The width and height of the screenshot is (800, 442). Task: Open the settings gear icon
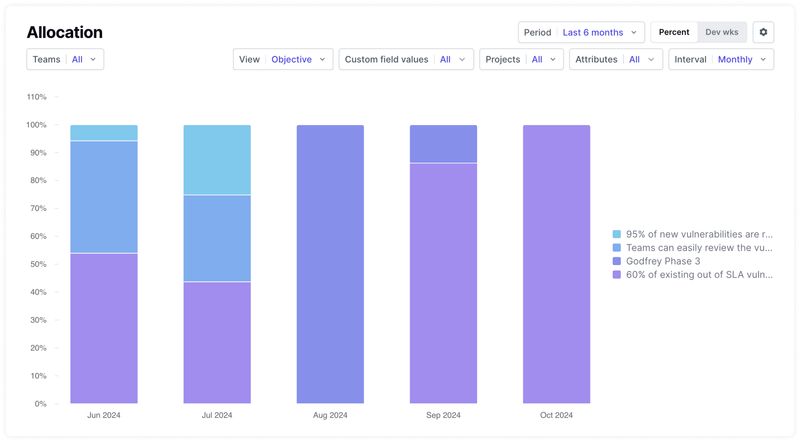(x=763, y=32)
